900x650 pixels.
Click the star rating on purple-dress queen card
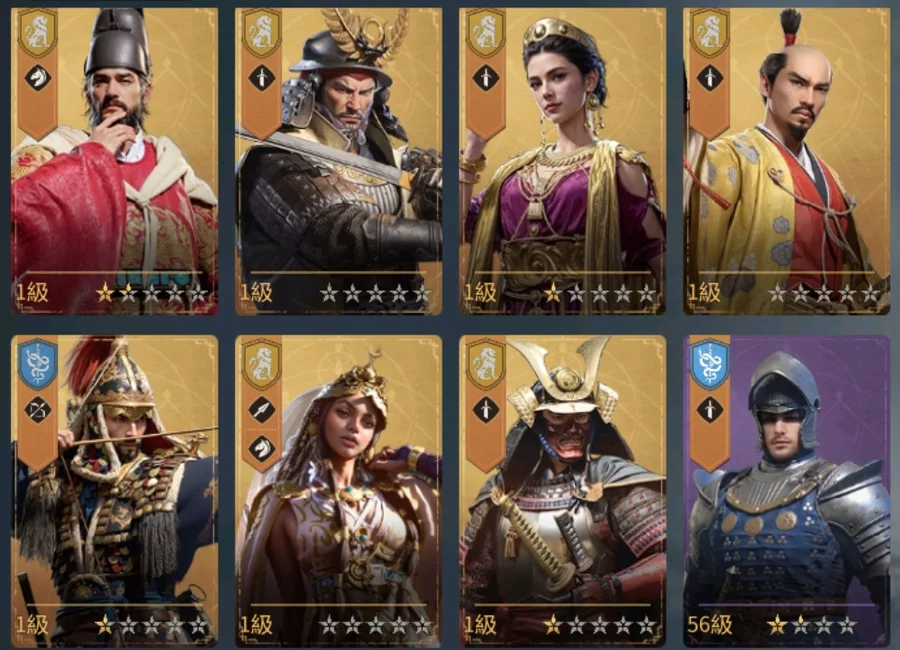click(x=599, y=293)
